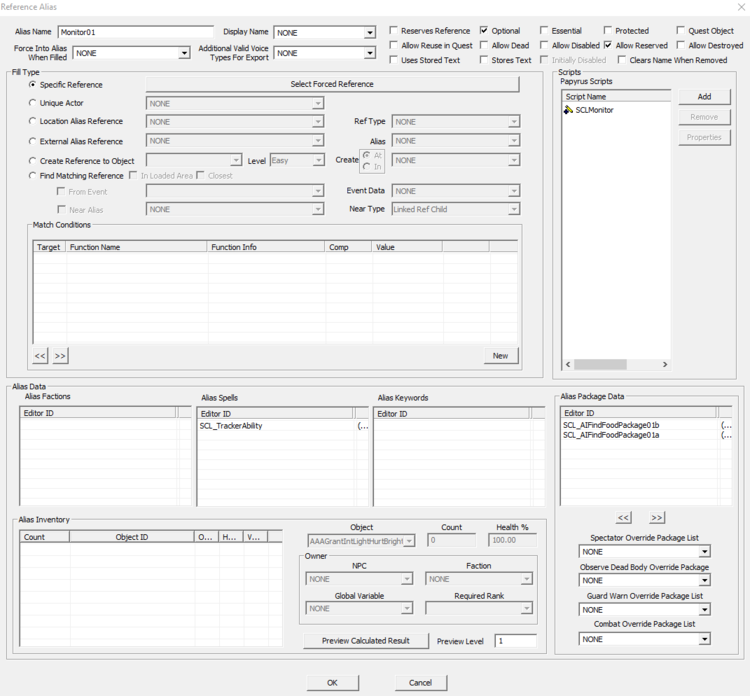Add a new Papyrus script

(x=704, y=97)
